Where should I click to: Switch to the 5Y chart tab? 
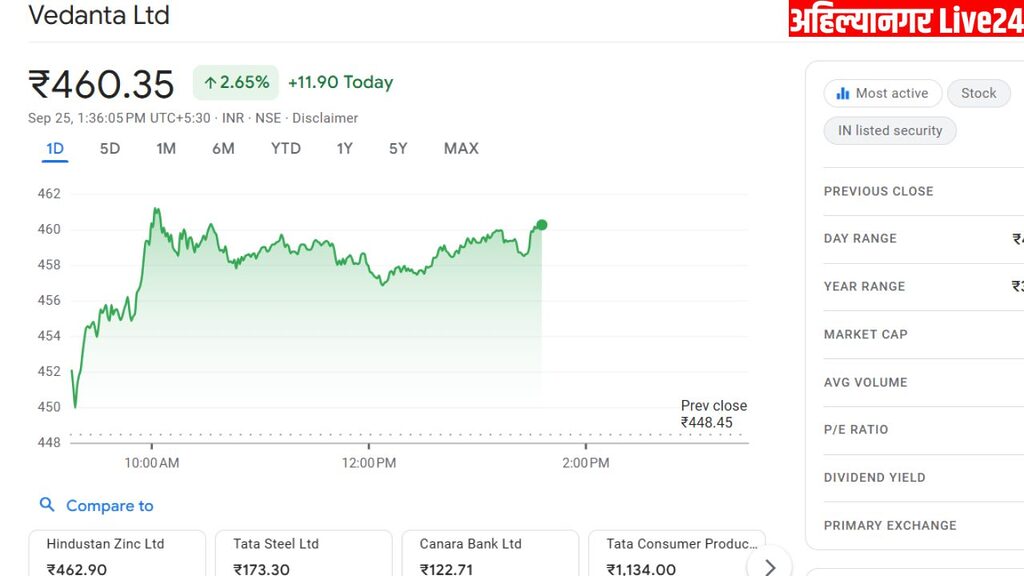pos(398,149)
